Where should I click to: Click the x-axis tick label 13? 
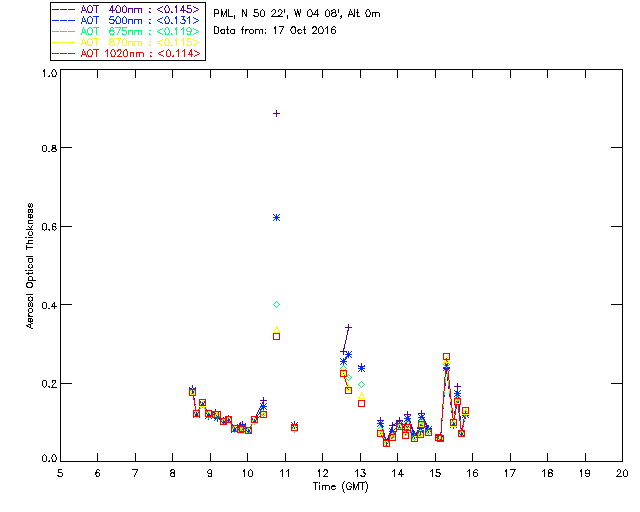360,473
